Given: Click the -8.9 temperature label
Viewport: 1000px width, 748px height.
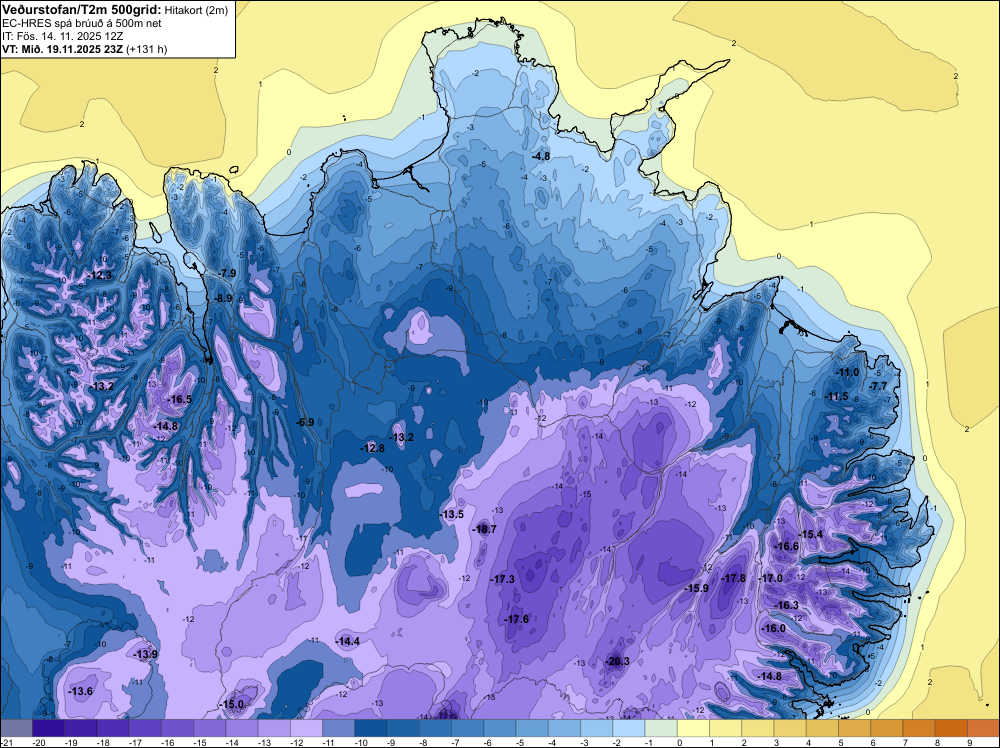Looking at the screenshot, I should pos(223,298).
